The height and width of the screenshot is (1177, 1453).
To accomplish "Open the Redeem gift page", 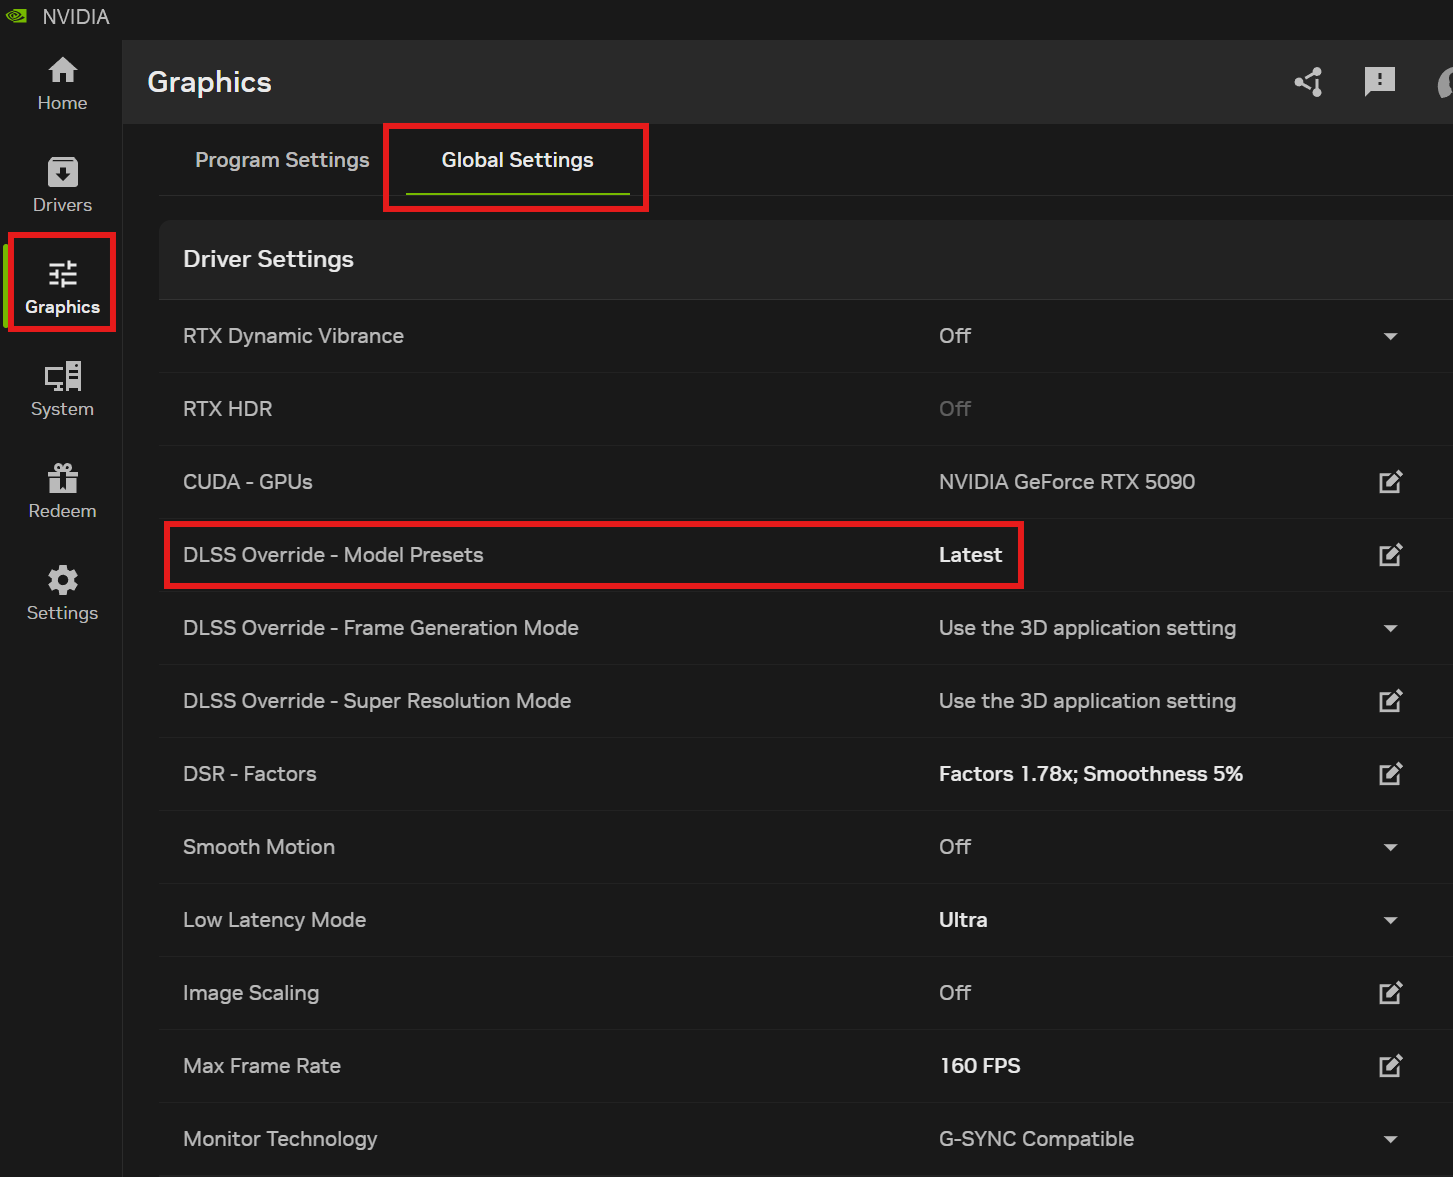I will [x=62, y=492].
